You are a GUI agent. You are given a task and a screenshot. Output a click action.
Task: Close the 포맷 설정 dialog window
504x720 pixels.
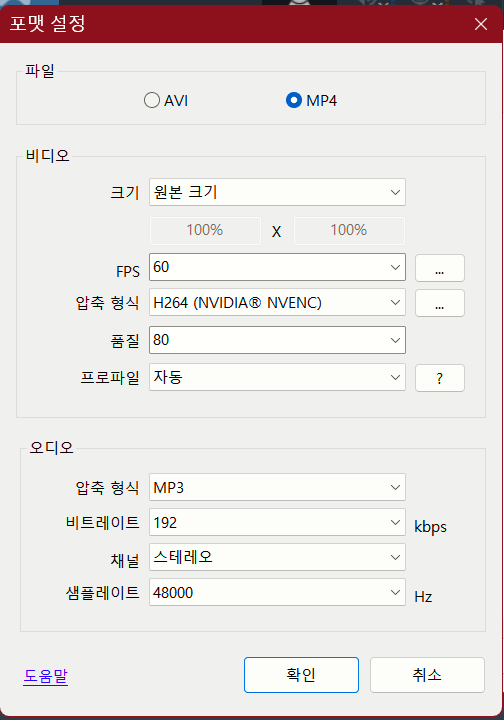coord(481,24)
